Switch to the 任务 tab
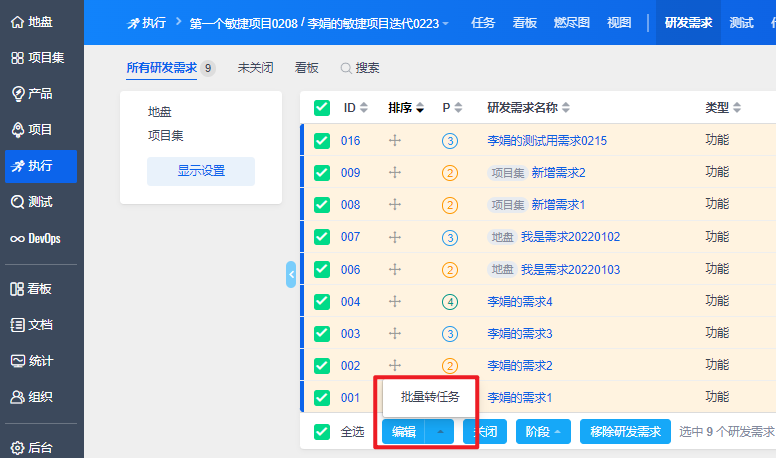The width and height of the screenshot is (776, 458). (483, 23)
